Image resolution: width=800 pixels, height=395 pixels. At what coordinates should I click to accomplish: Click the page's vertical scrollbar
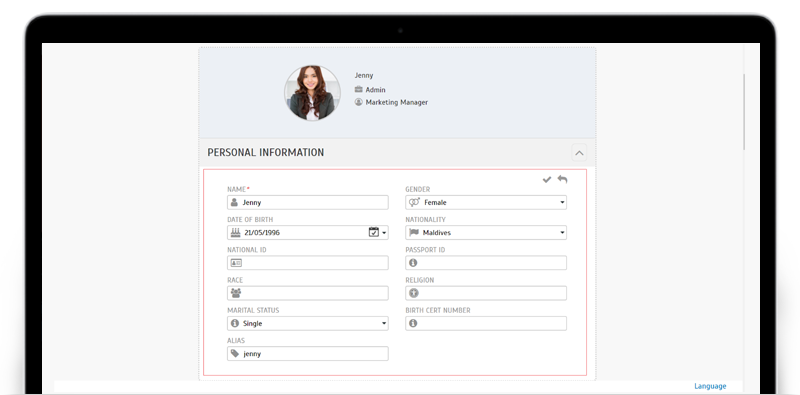tap(744, 112)
